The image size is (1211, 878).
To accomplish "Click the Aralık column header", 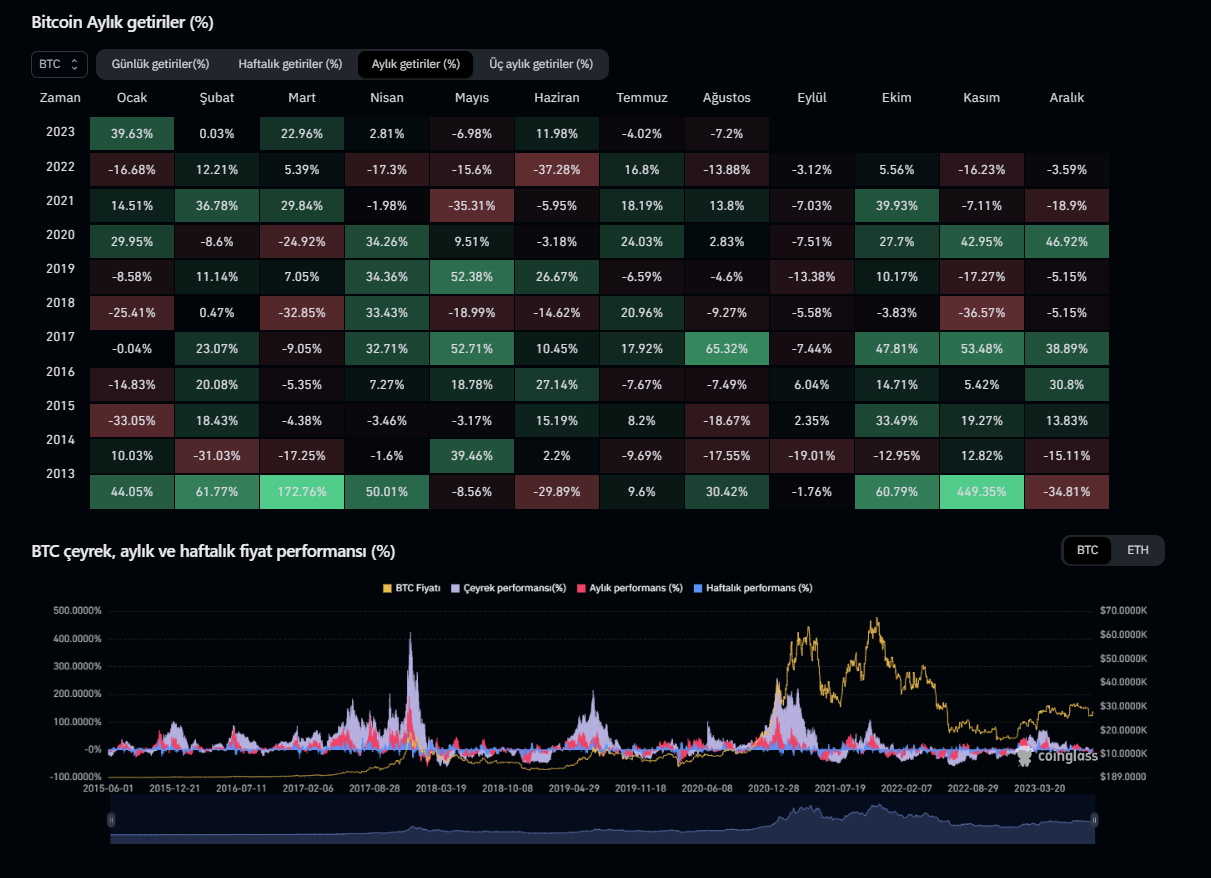I will click(x=1067, y=98).
